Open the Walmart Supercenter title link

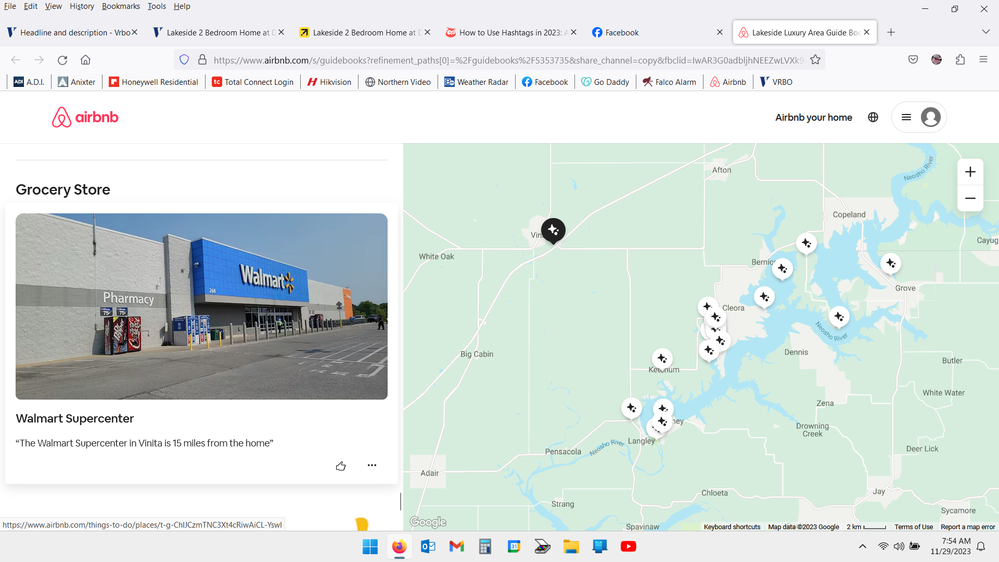tap(75, 419)
